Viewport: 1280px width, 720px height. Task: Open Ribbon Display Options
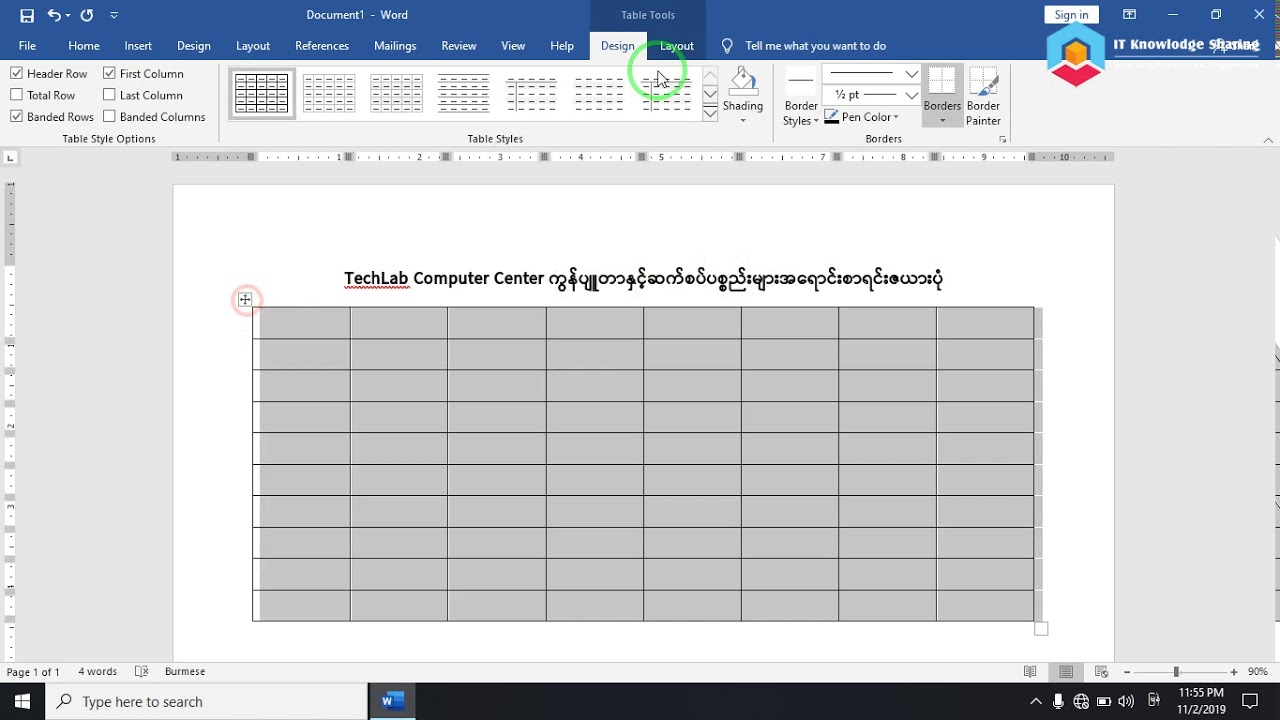tap(1129, 15)
